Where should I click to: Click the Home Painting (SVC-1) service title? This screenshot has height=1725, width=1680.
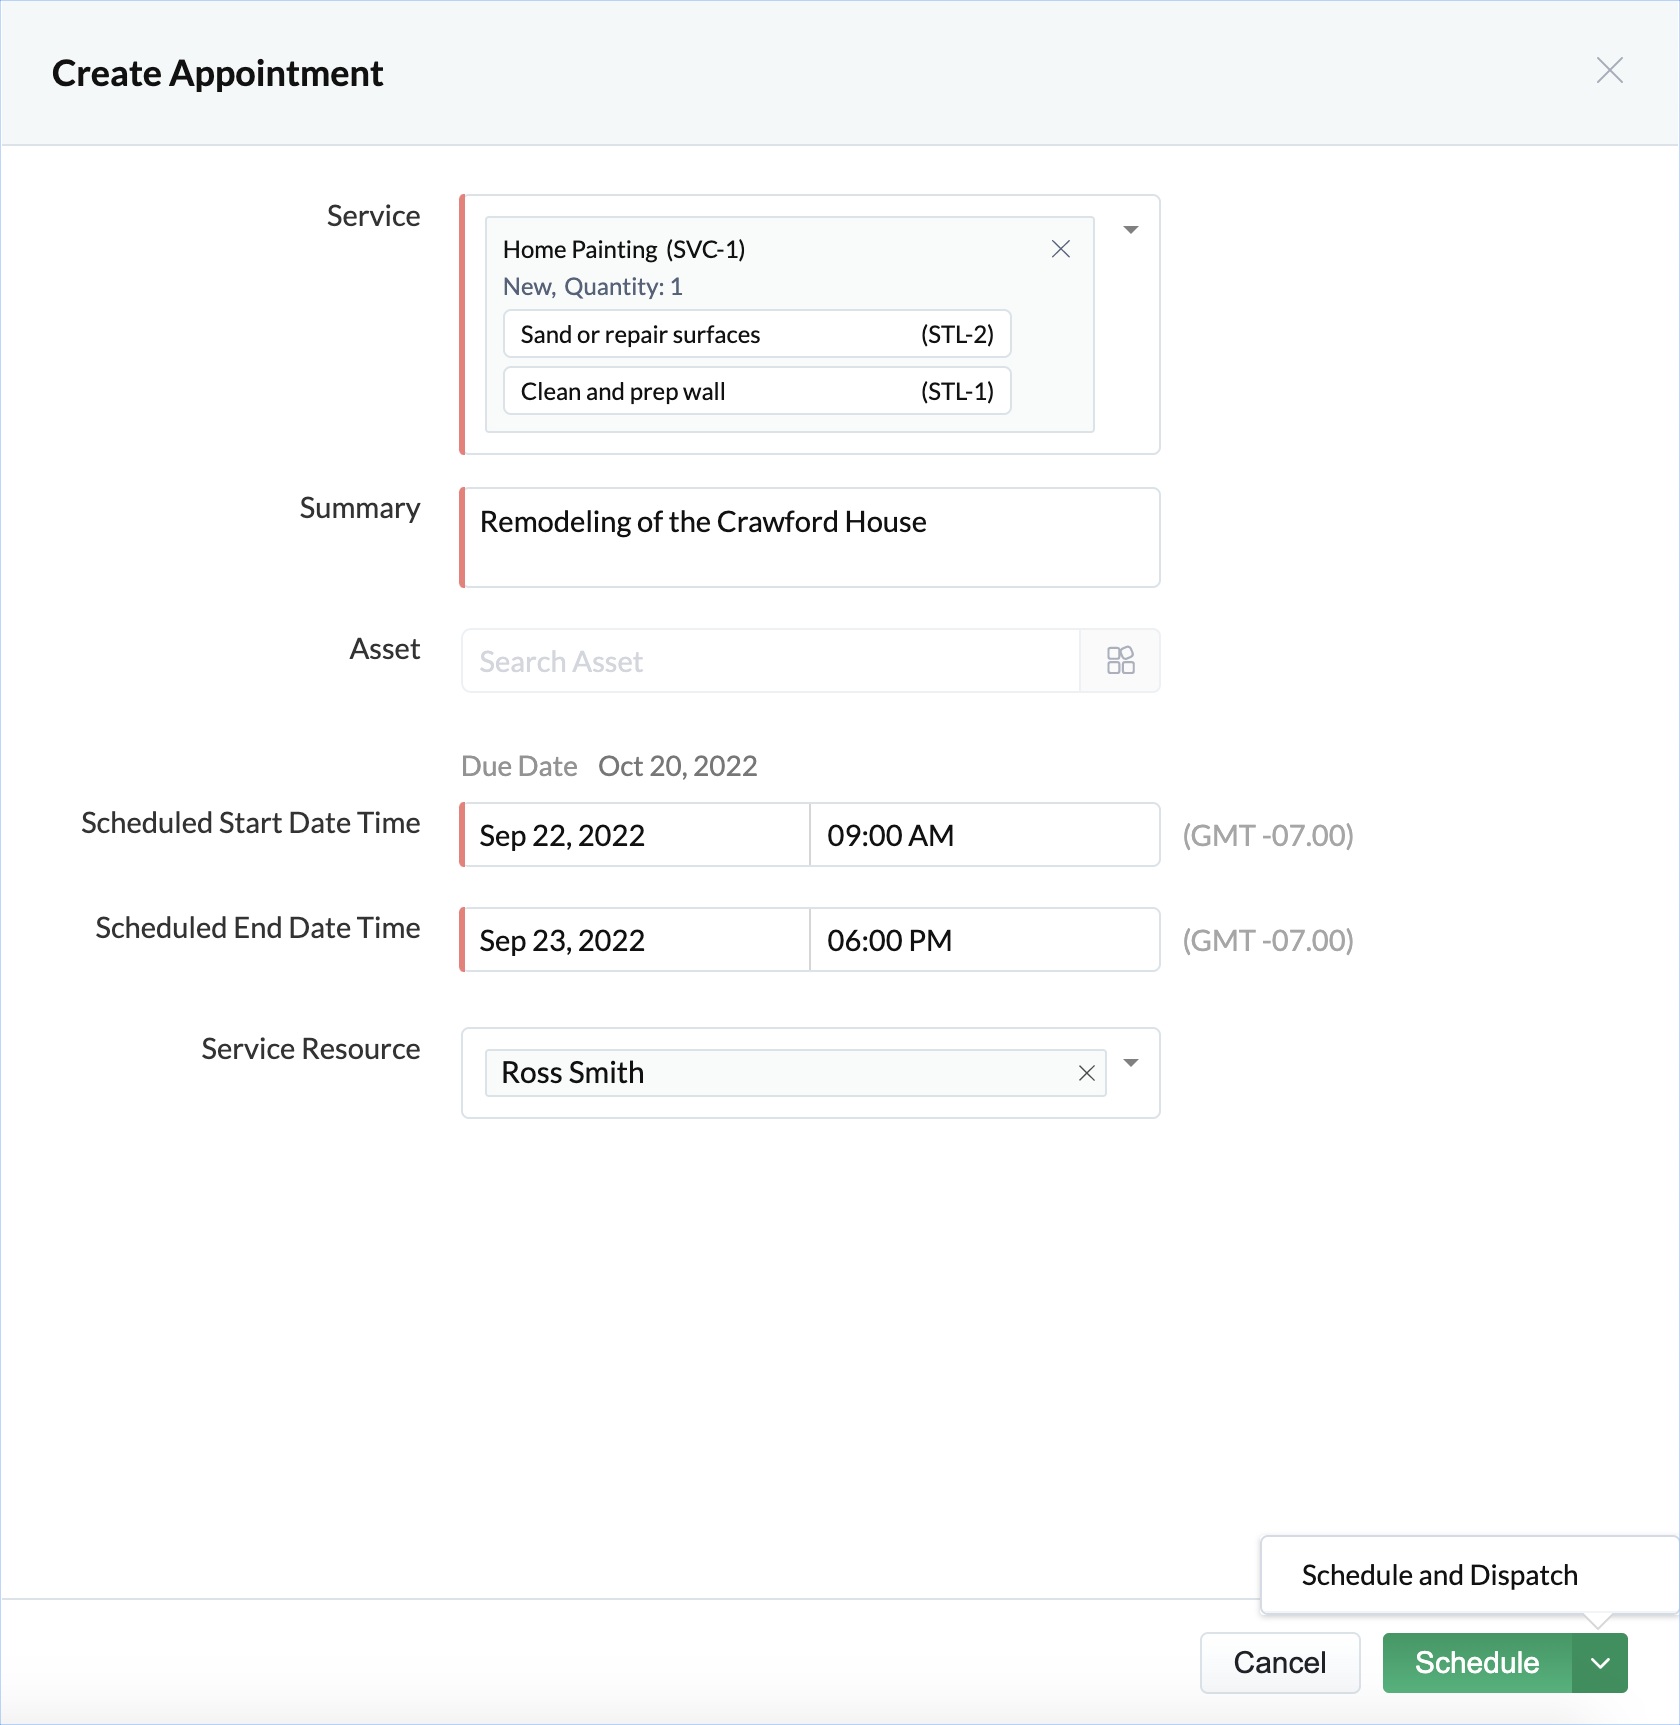point(624,249)
